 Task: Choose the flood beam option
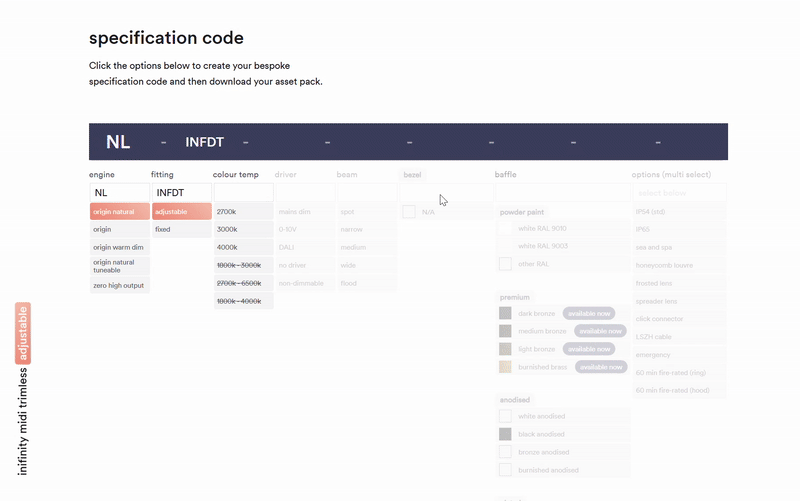367,283
